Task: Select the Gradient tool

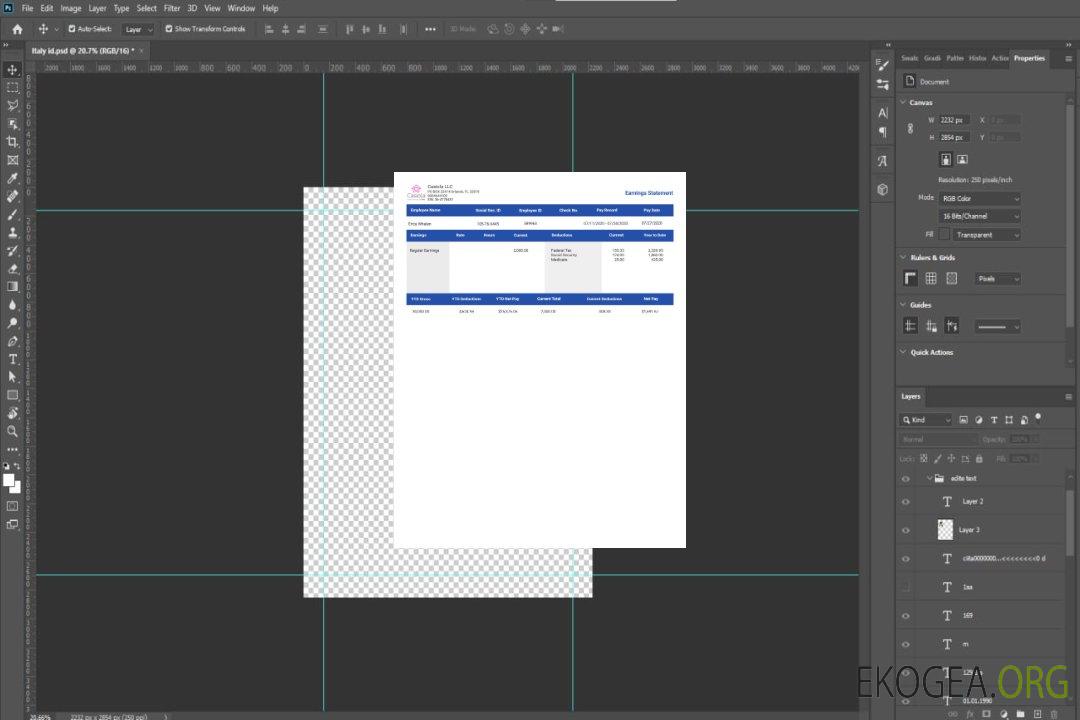Action: point(12,287)
